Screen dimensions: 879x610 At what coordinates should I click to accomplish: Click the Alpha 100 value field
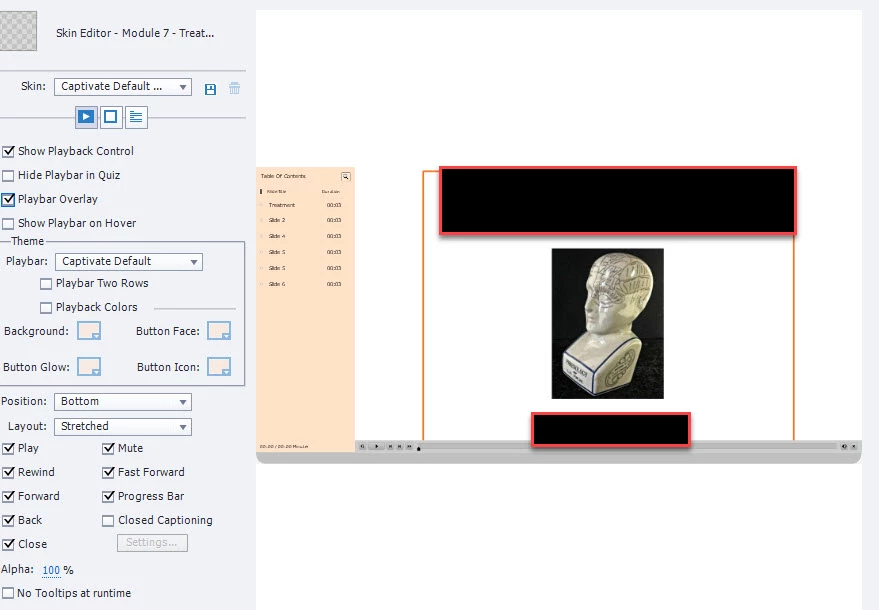point(51,570)
